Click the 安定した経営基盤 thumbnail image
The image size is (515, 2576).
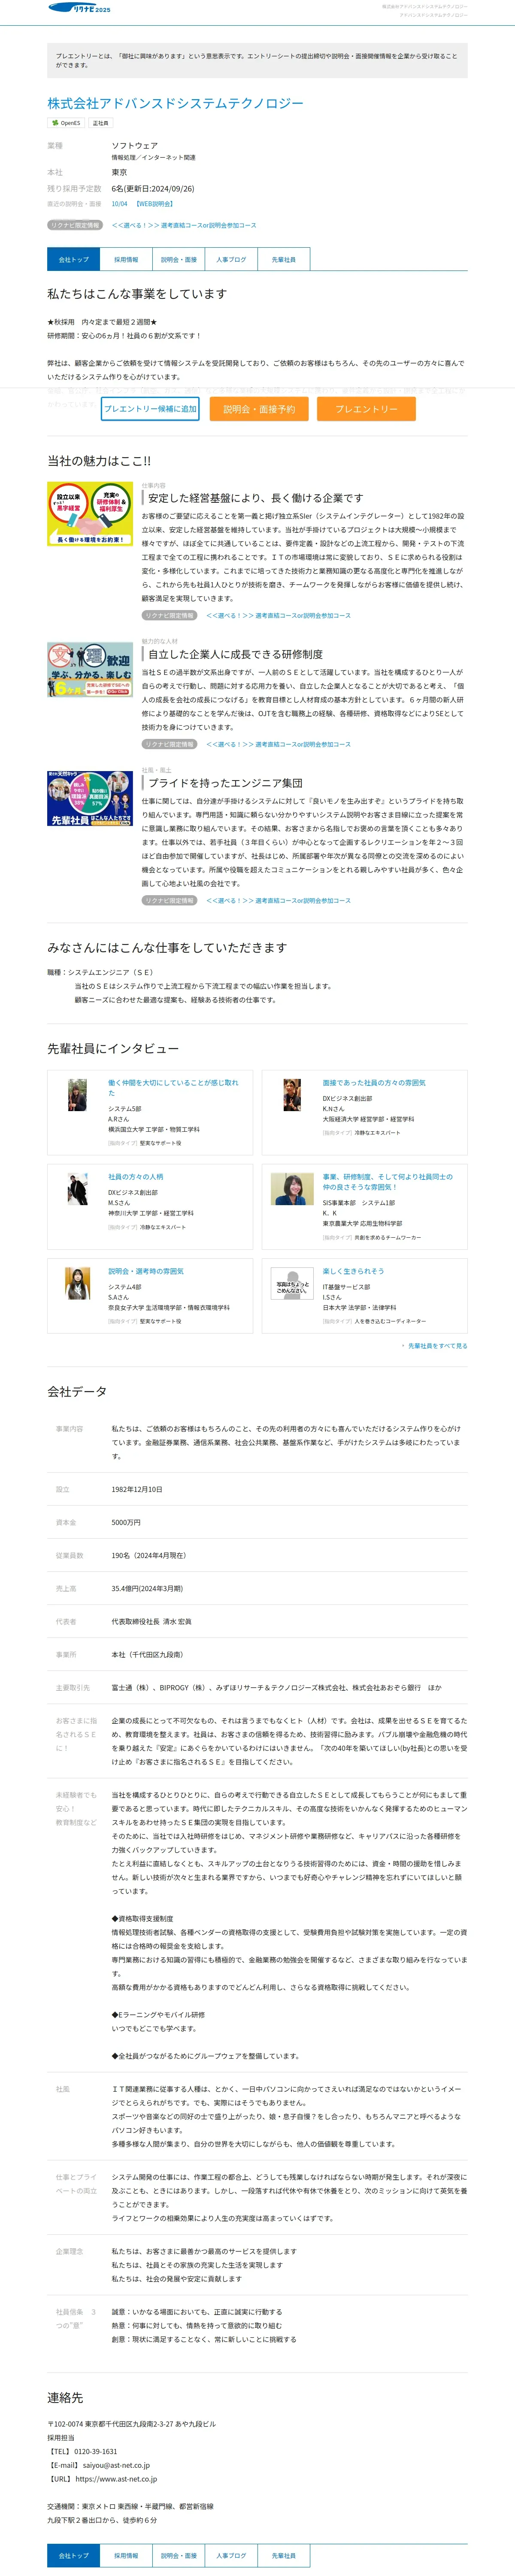(90, 513)
